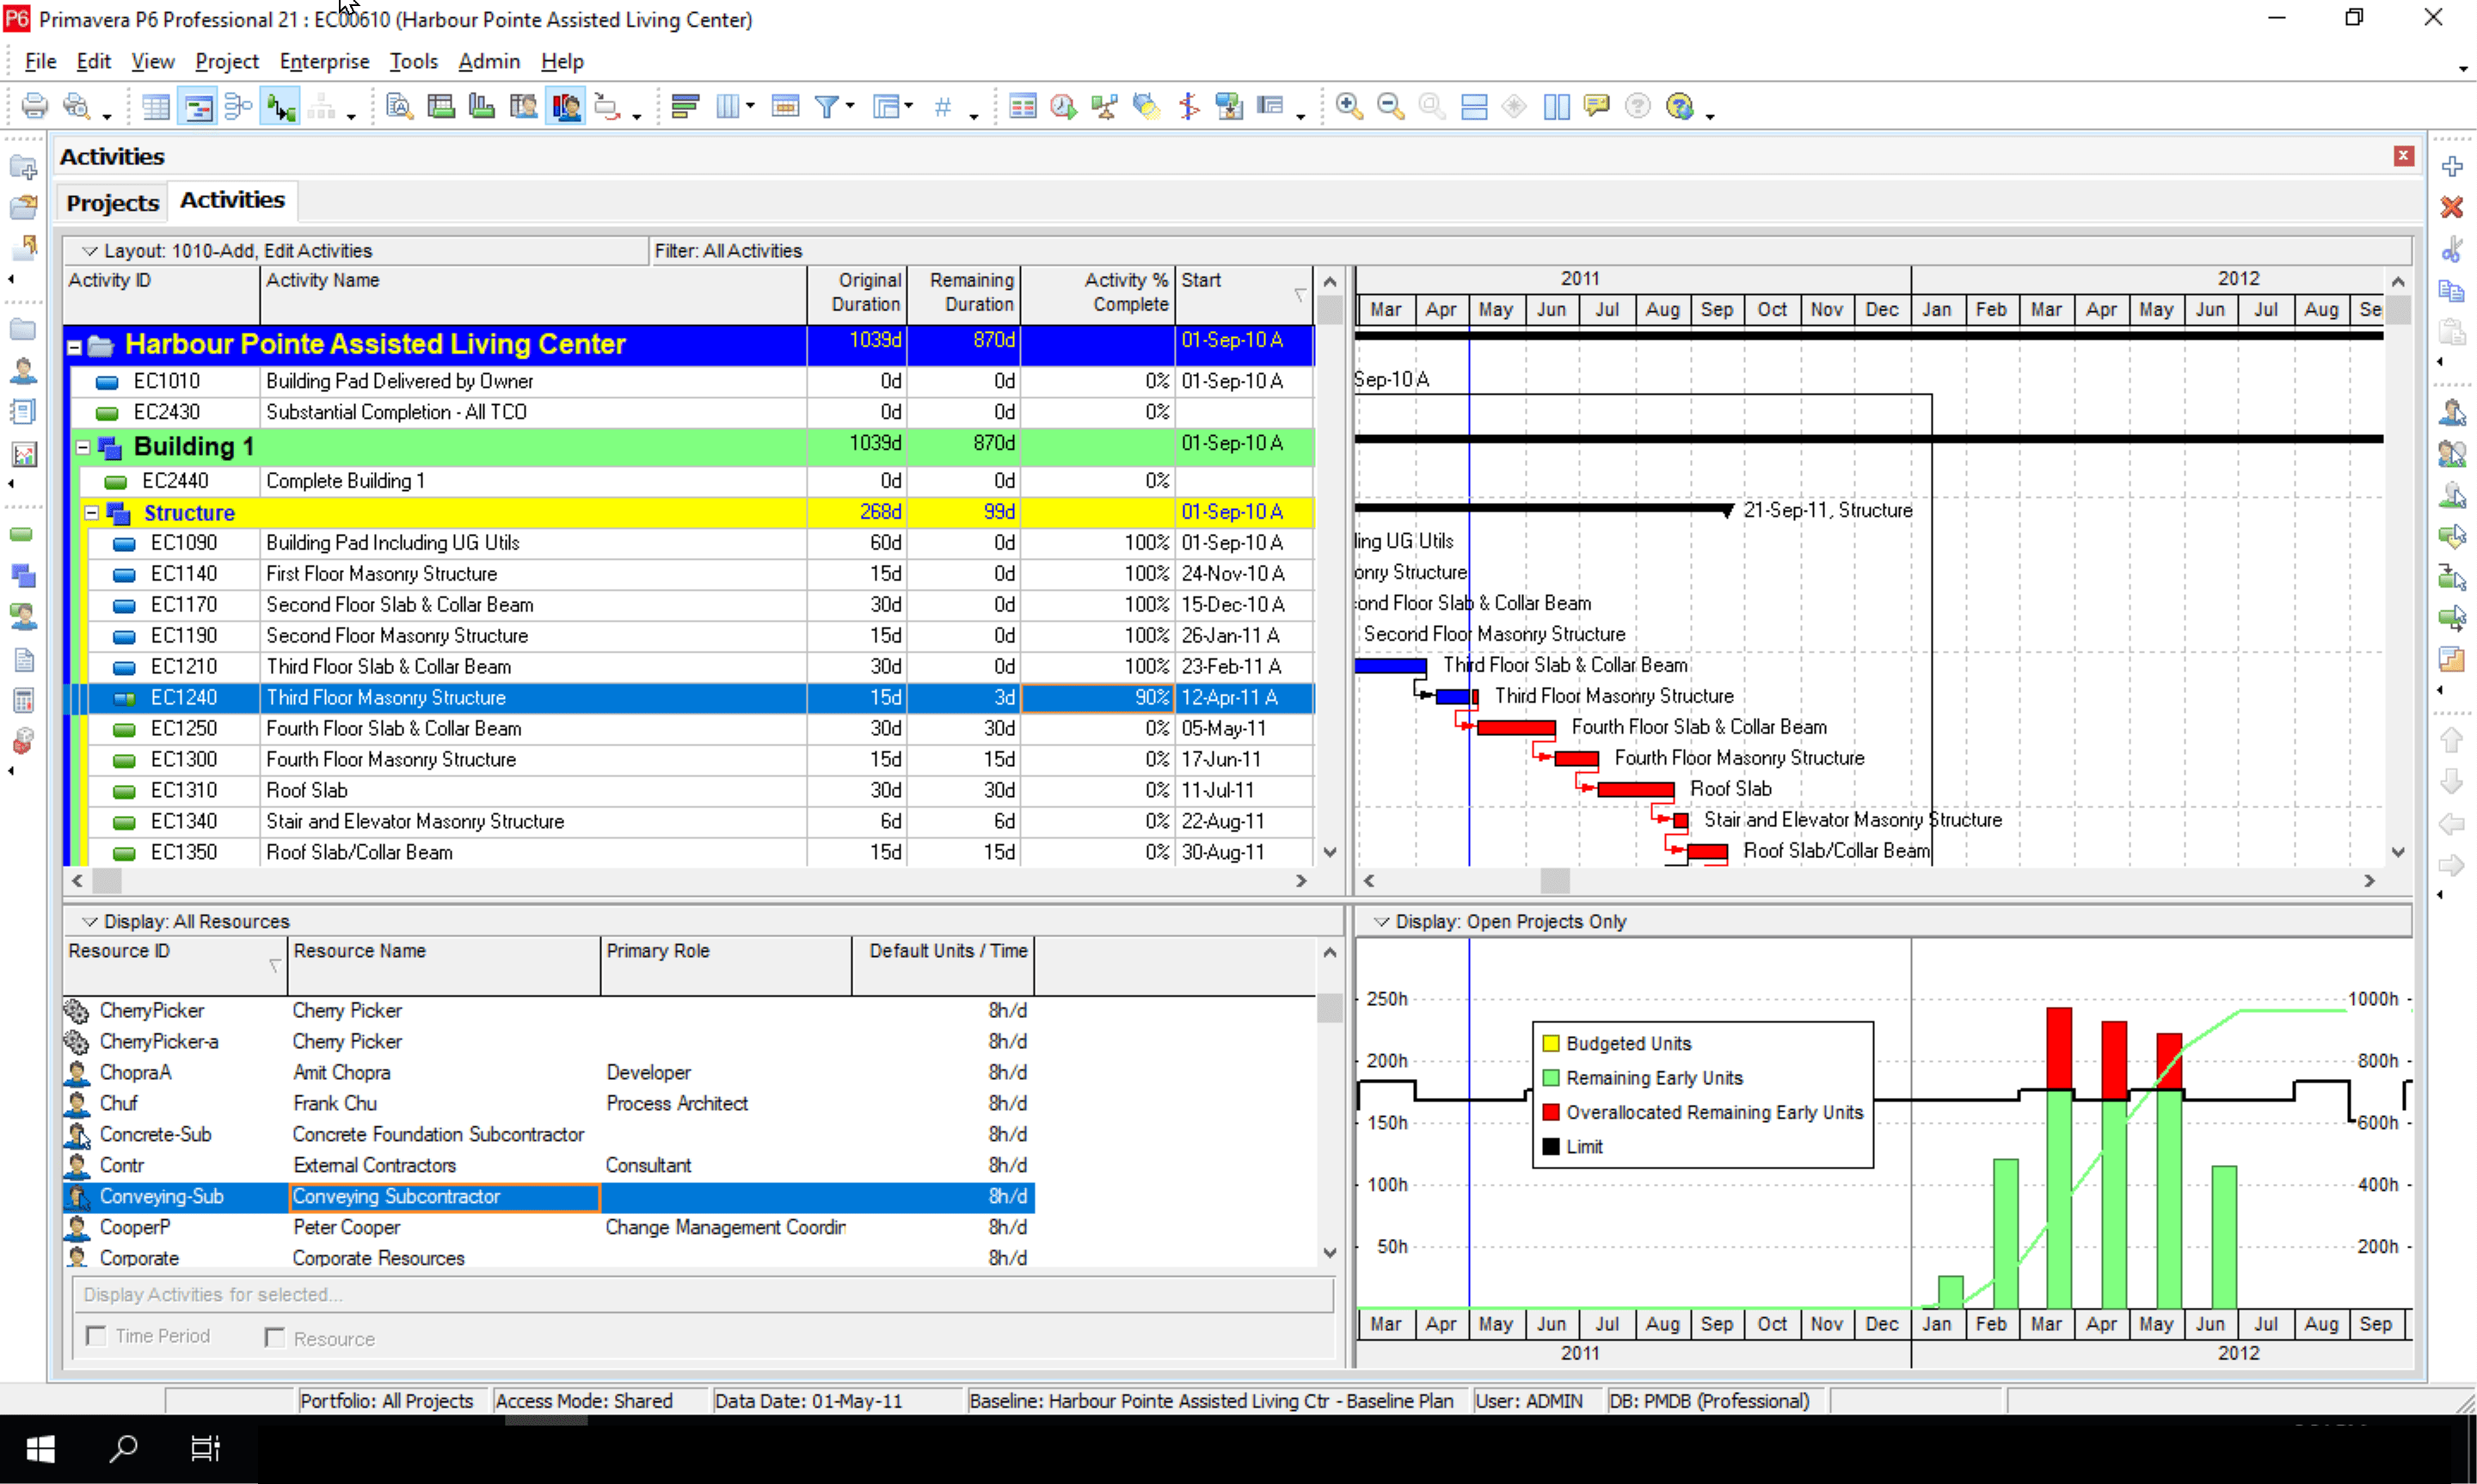
Task: Open the Windows Start menu
Action: pos(40,1448)
